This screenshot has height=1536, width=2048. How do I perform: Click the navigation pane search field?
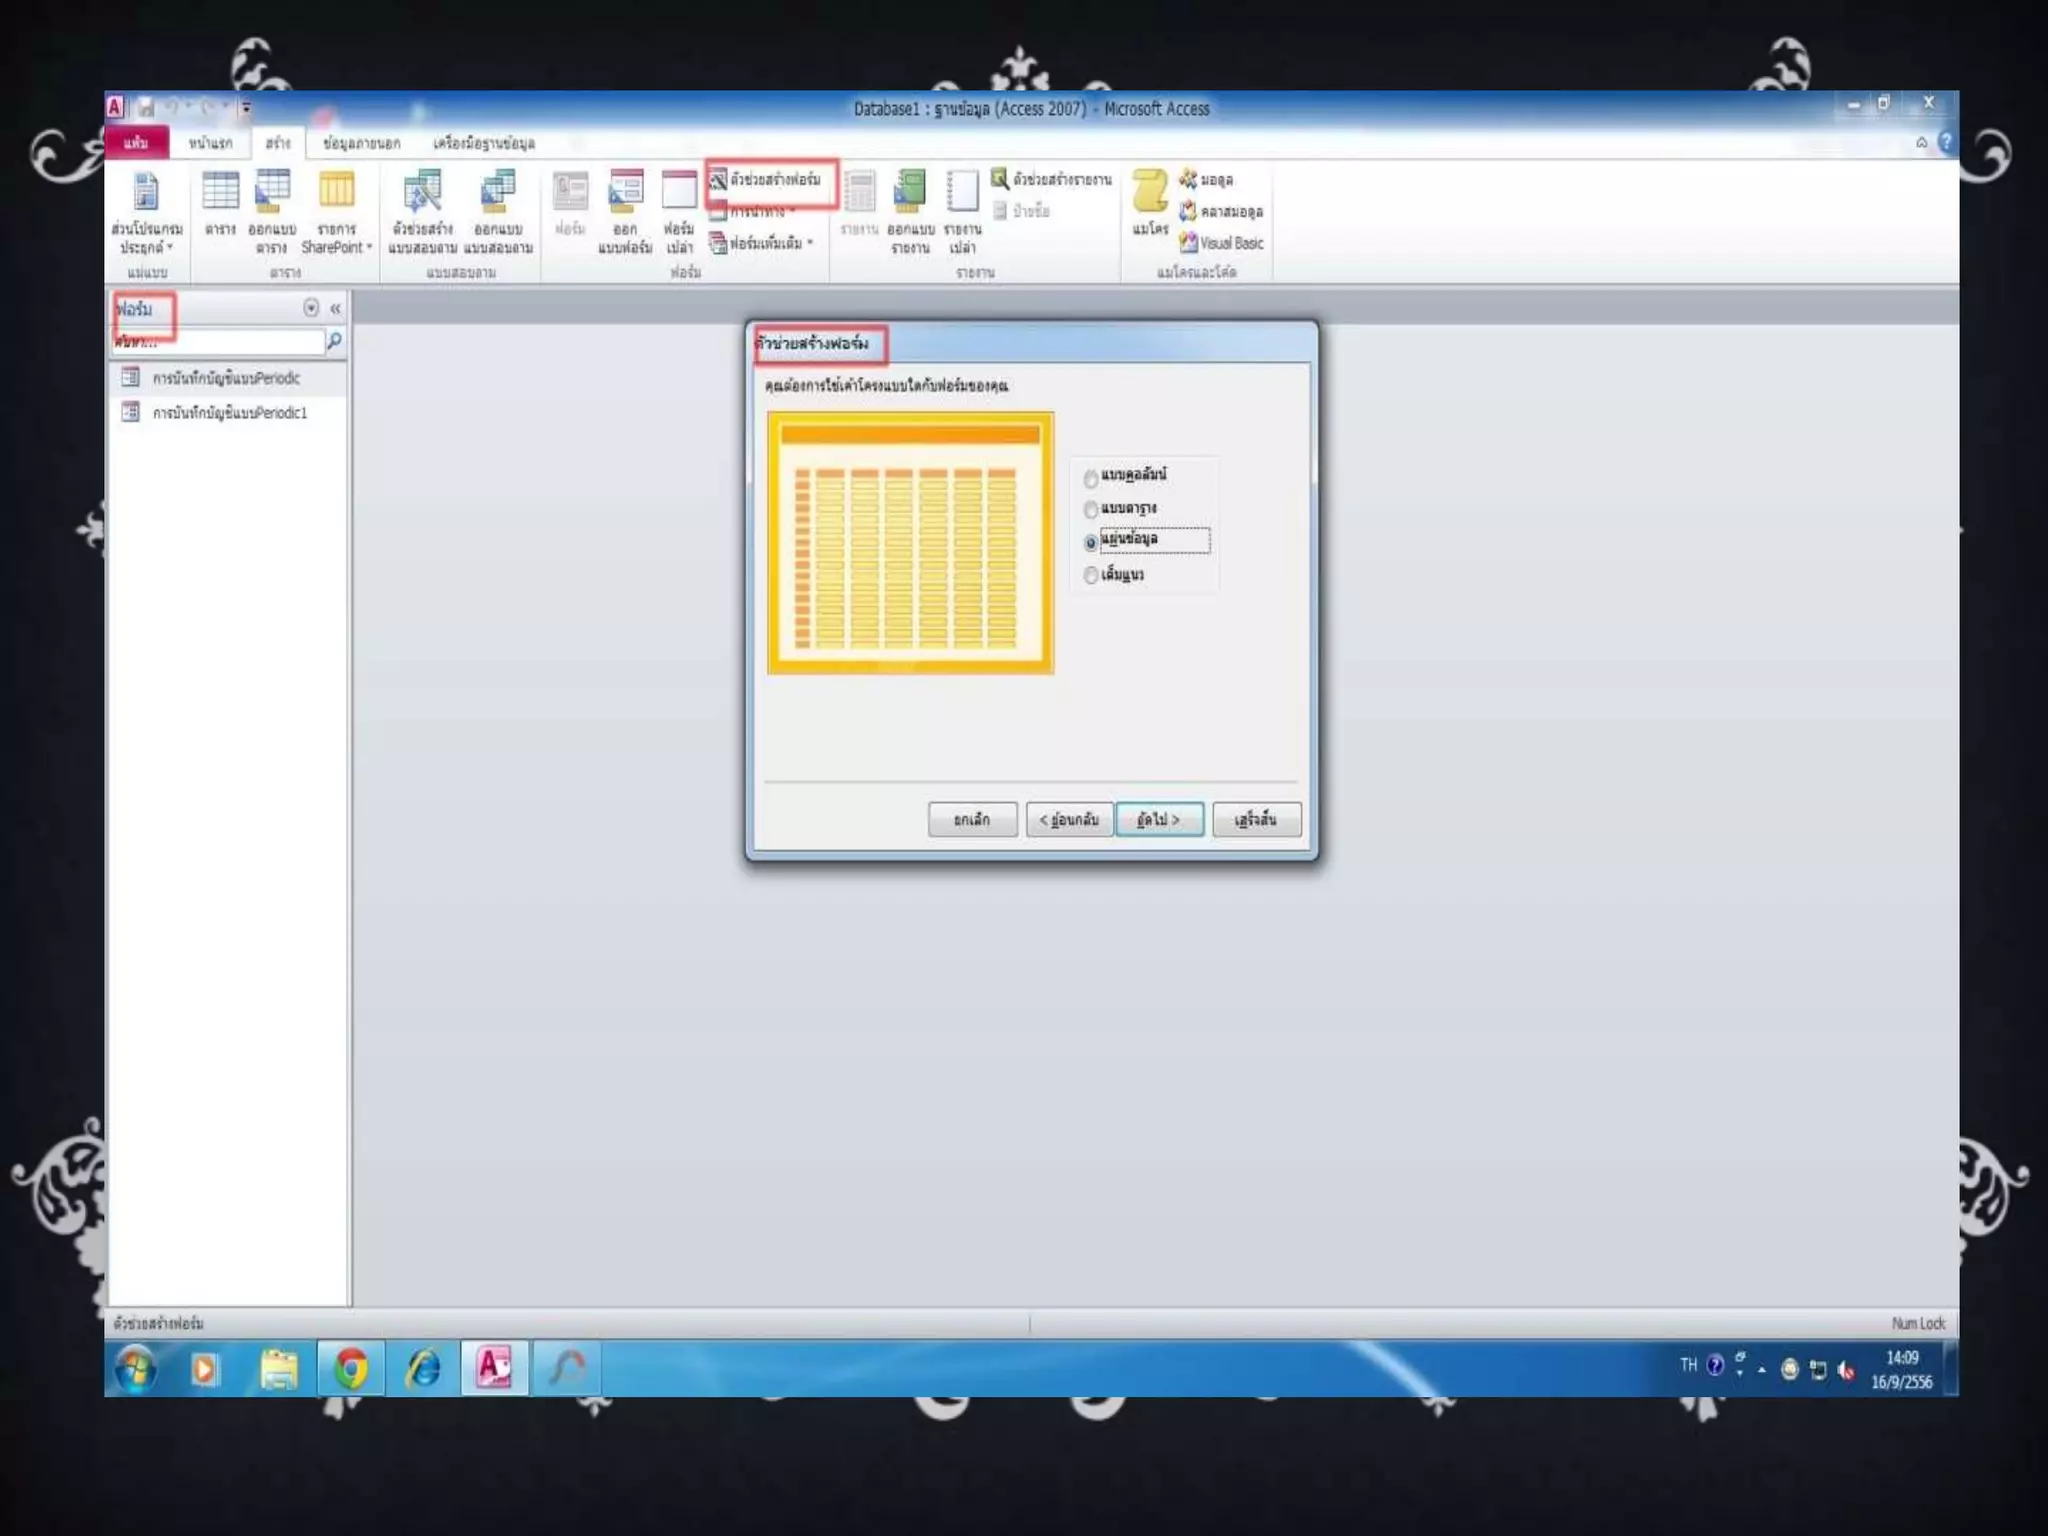pyautogui.click(x=220, y=342)
